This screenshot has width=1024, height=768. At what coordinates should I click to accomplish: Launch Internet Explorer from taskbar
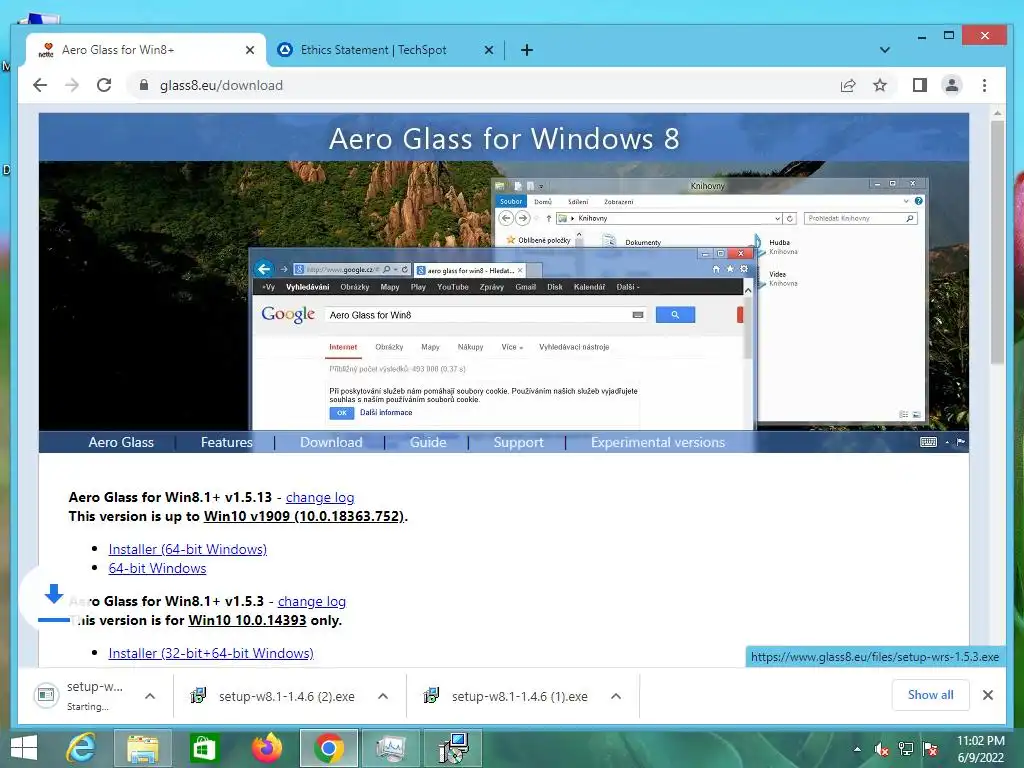coord(82,748)
